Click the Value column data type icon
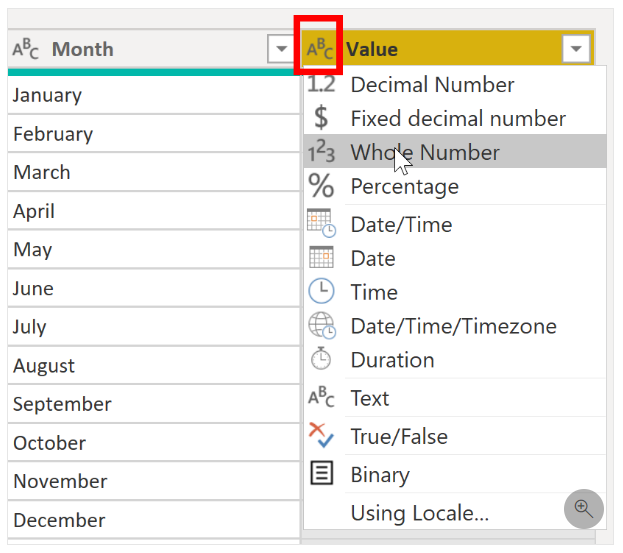 click(319, 49)
